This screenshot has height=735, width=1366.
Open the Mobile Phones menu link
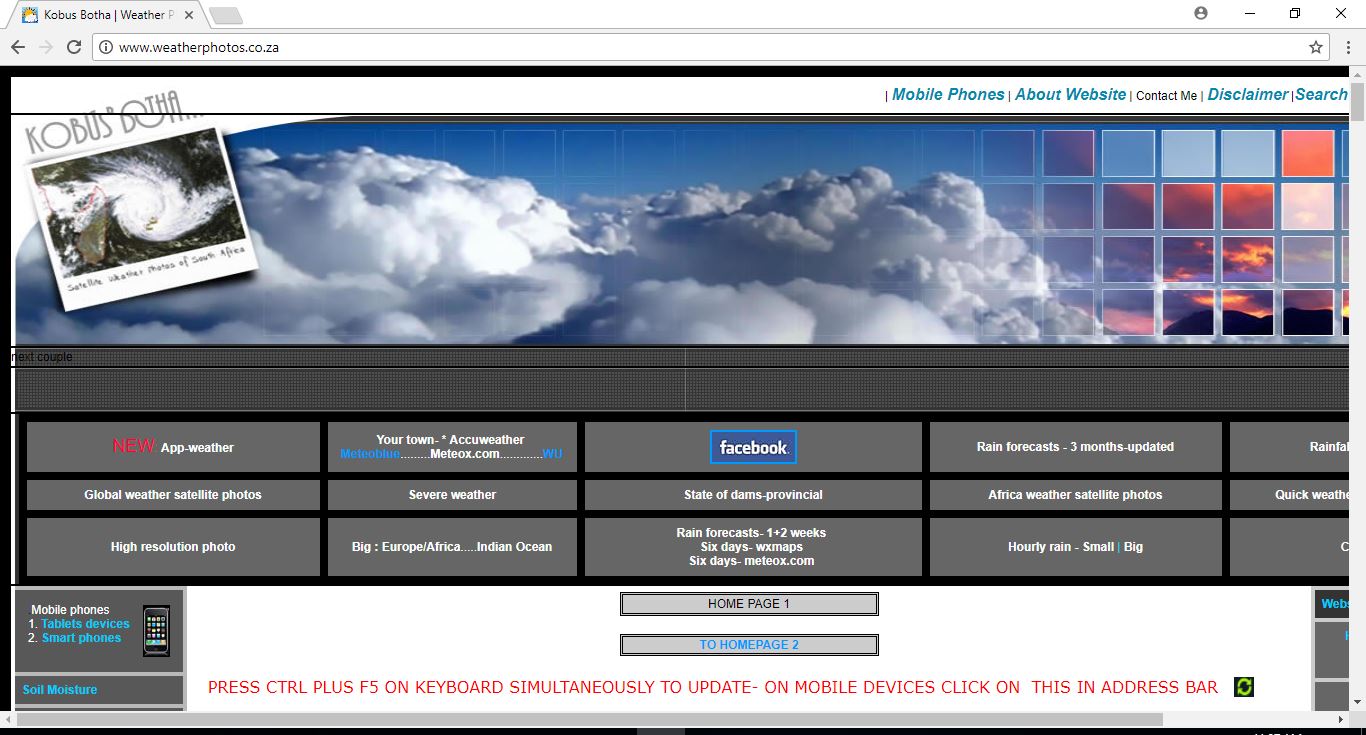click(x=948, y=94)
